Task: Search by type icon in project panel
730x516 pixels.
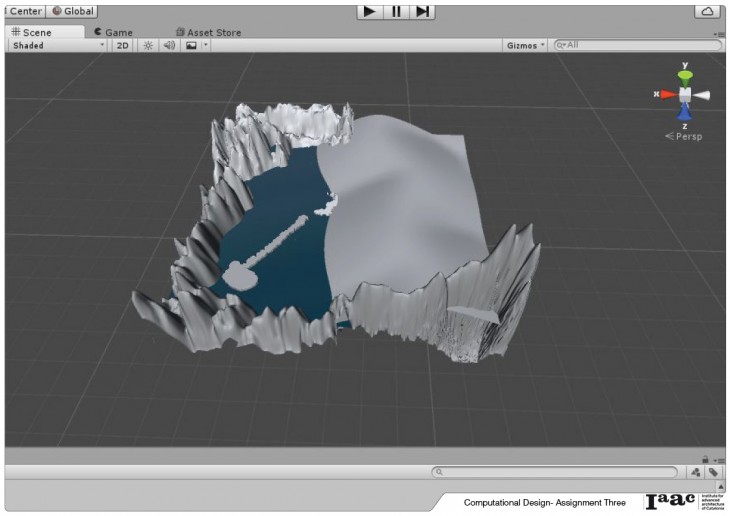Action: (x=696, y=472)
